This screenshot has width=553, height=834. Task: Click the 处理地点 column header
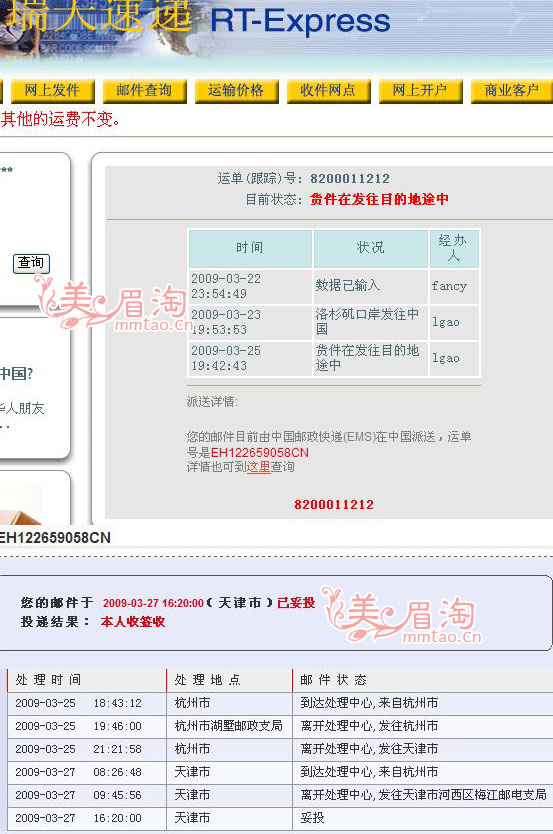(x=208, y=680)
